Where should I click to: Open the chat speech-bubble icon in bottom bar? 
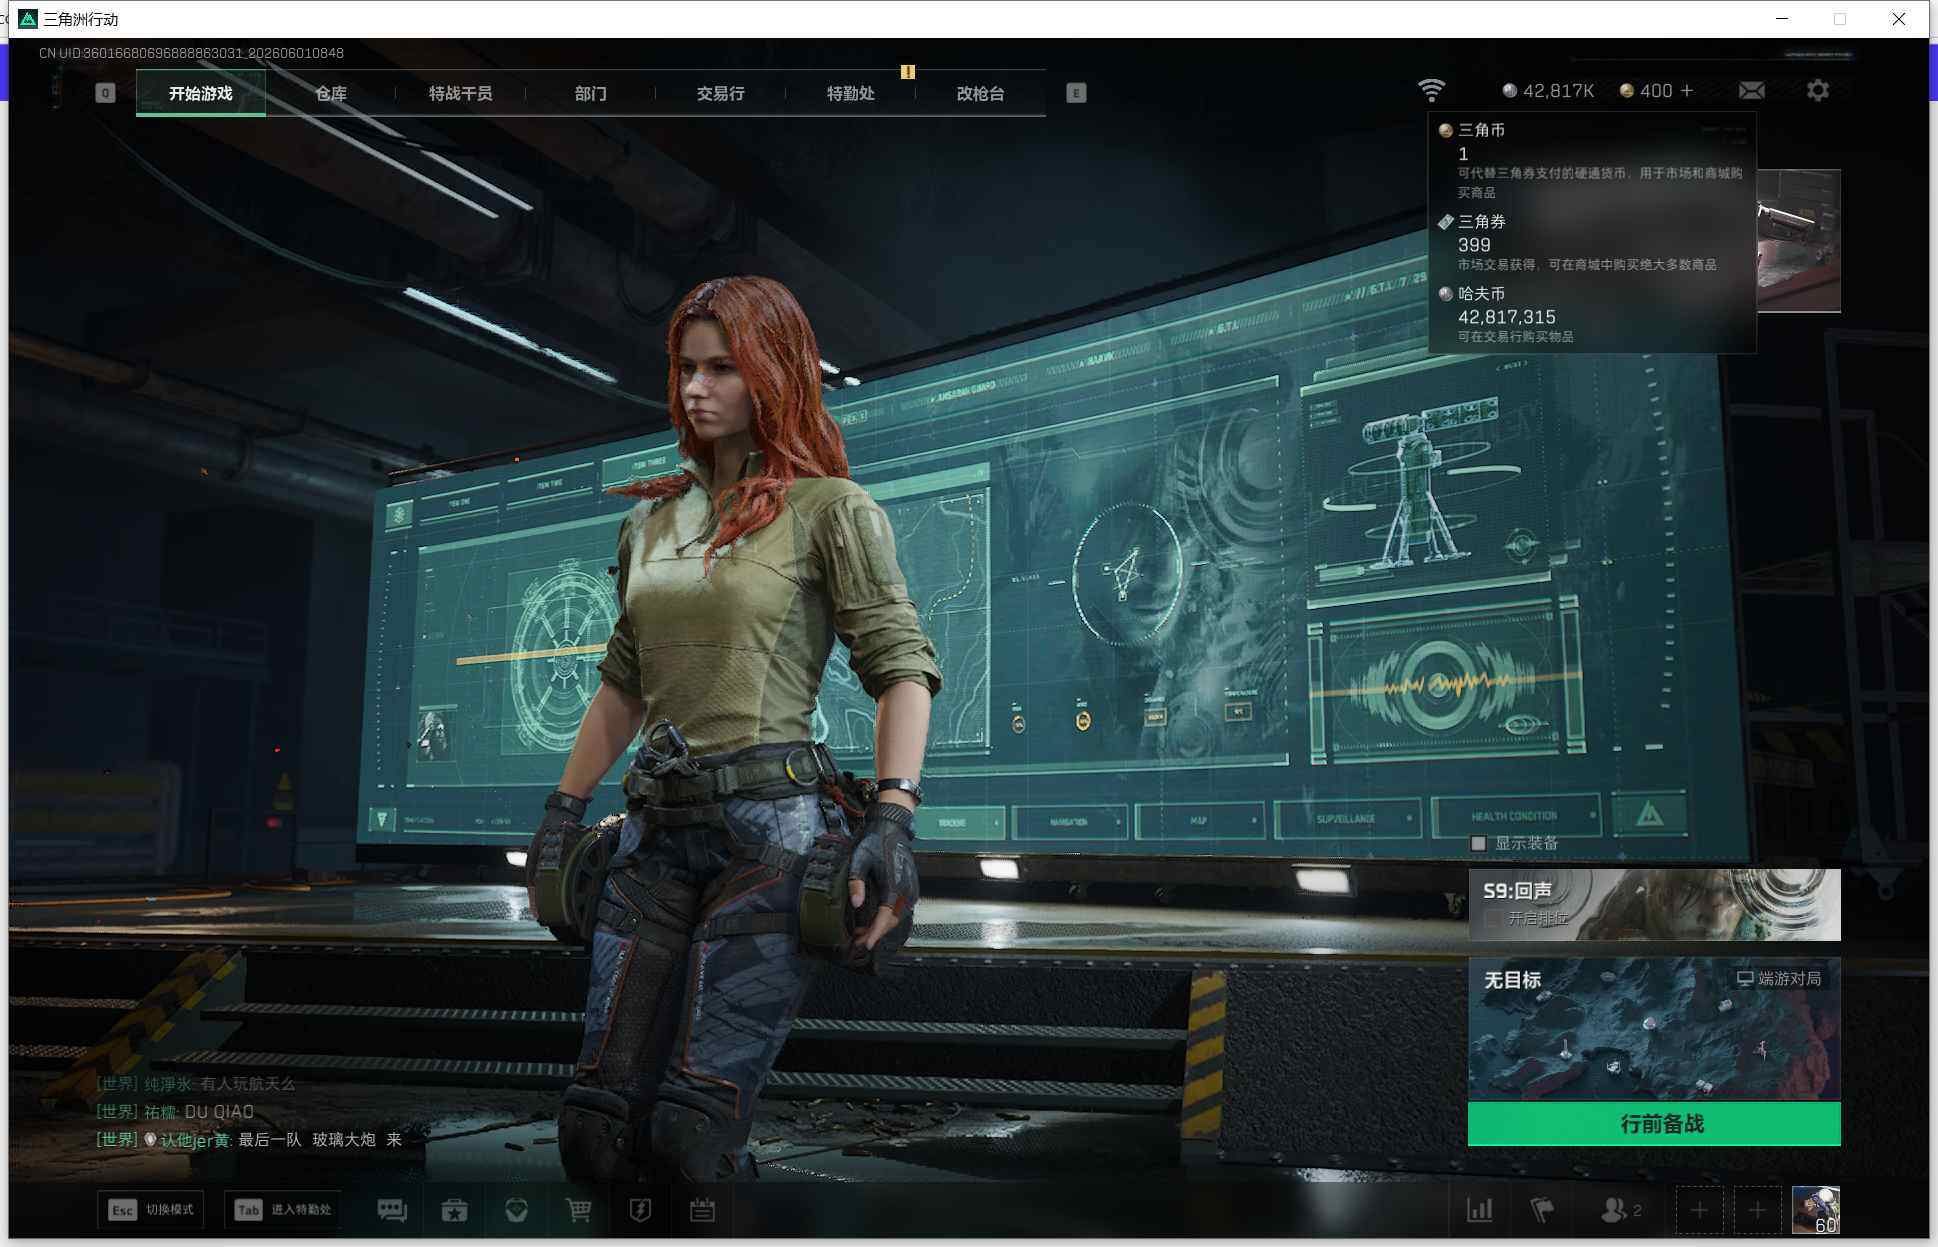(392, 1210)
